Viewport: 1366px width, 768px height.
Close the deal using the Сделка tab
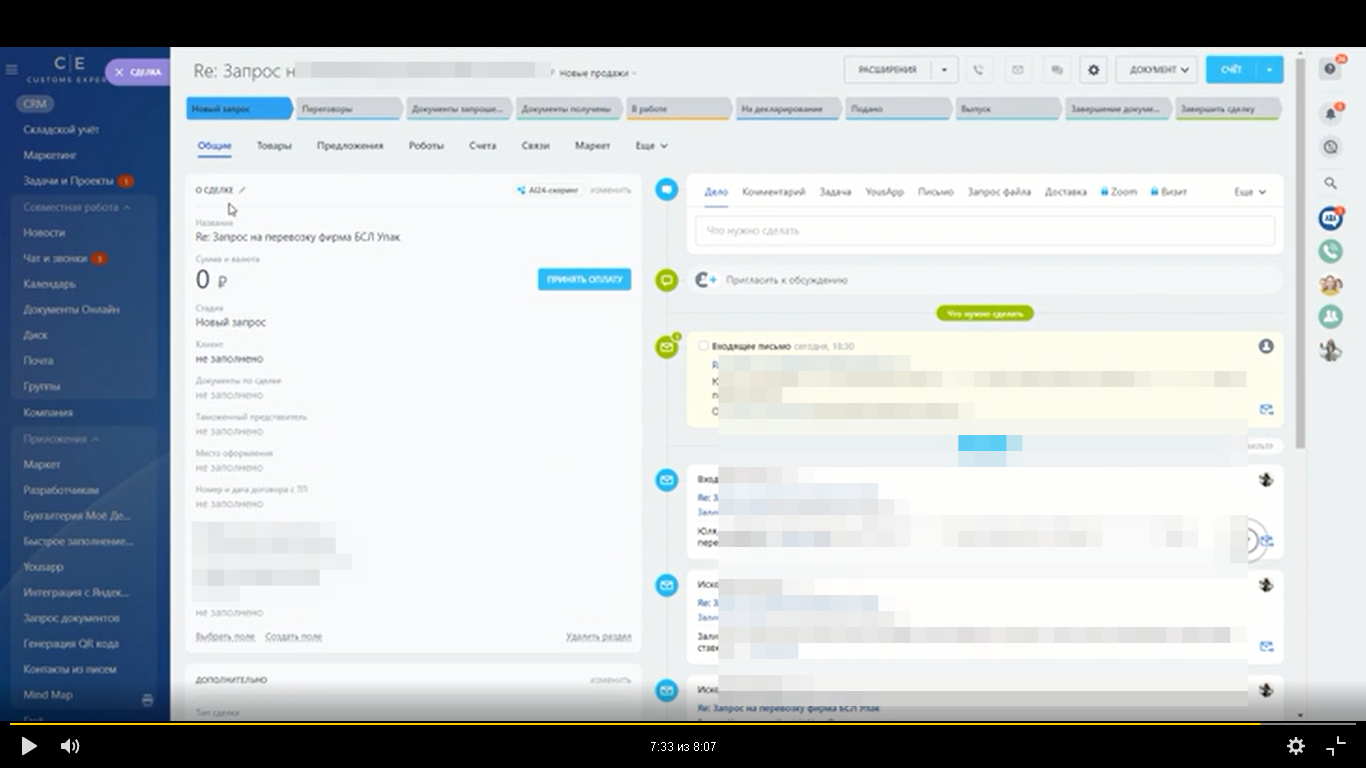click(139, 72)
